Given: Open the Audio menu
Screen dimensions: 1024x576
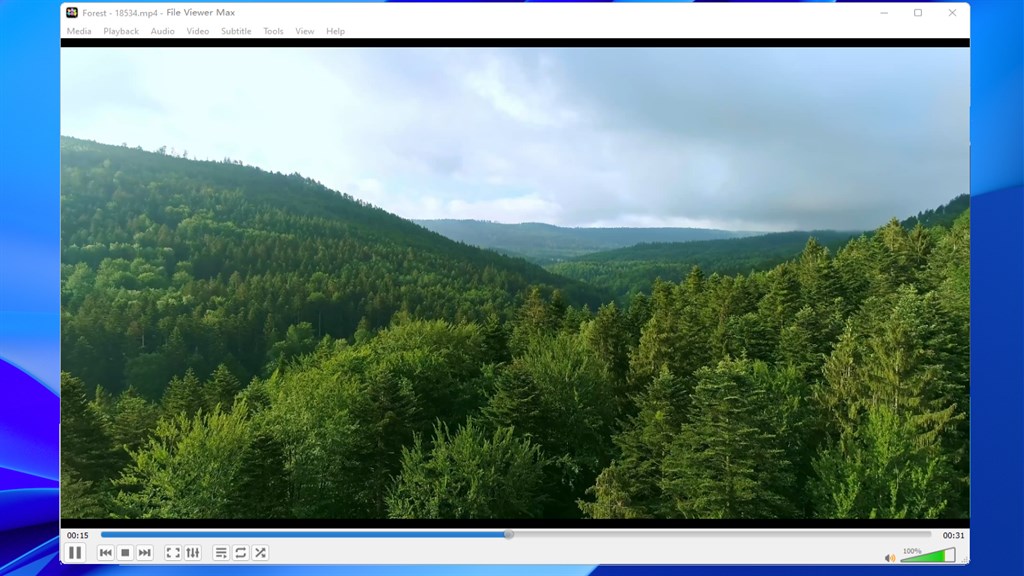Looking at the screenshot, I should click(x=163, y=31).
